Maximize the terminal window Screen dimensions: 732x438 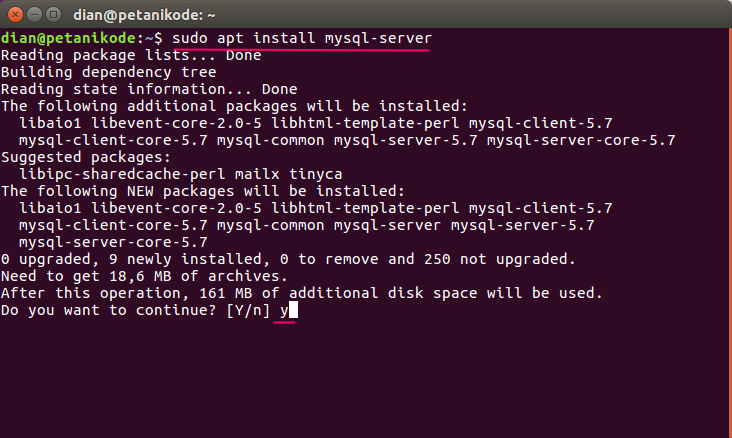(x=54, y=15)
